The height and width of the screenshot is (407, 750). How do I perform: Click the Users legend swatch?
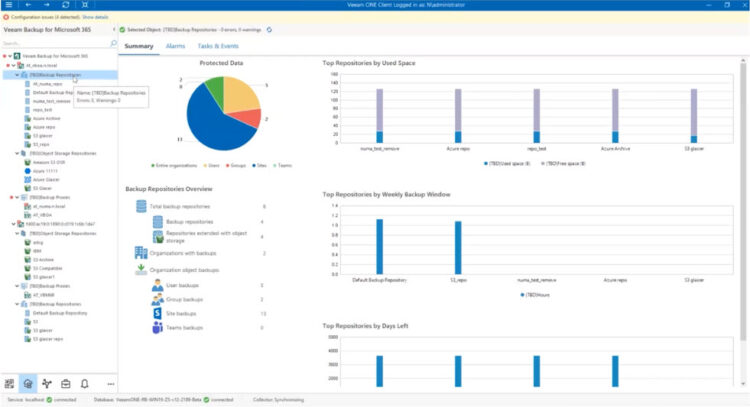tap(206, 165)
